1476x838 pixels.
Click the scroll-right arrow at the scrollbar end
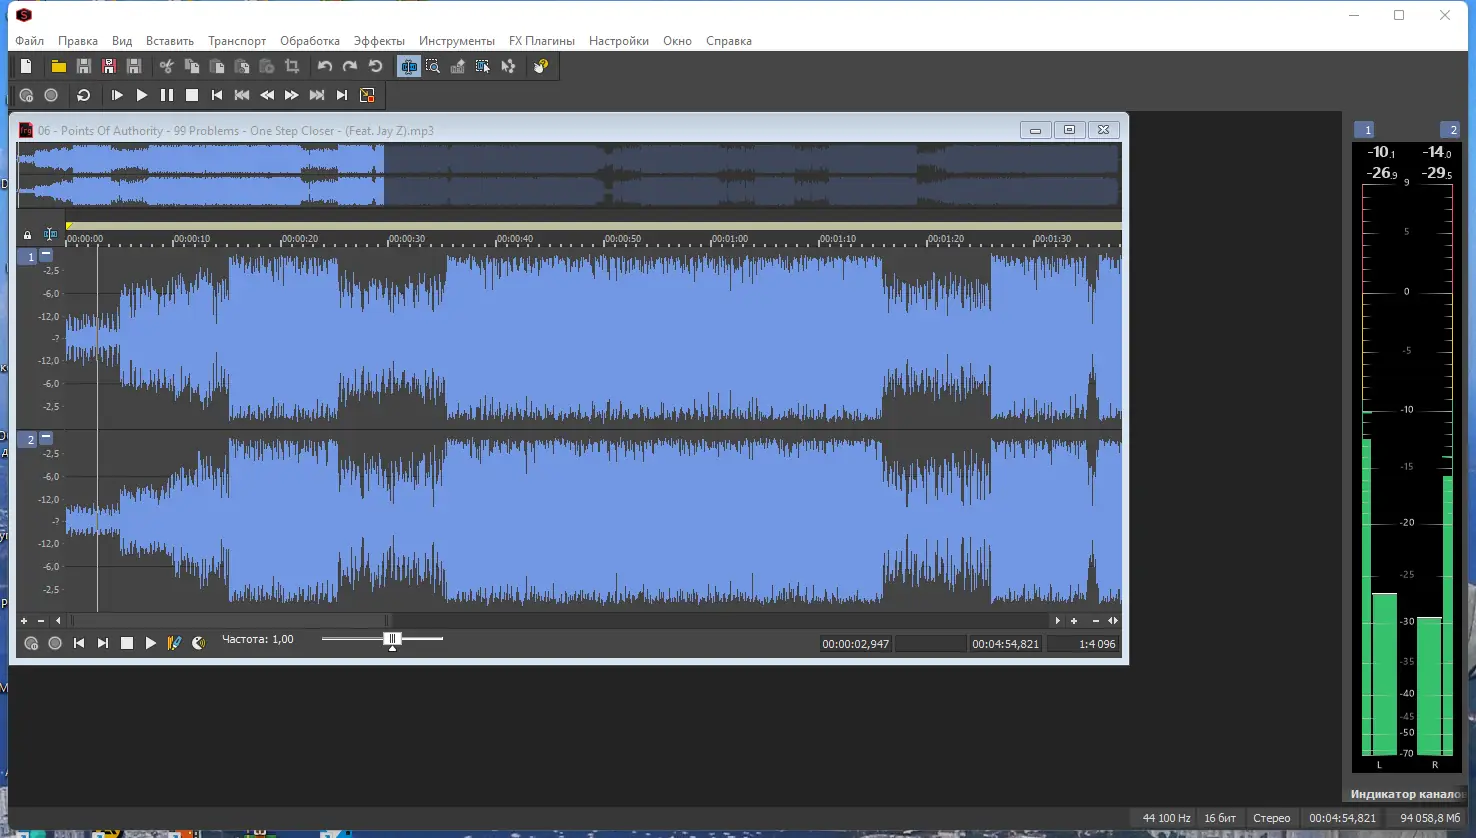tap(1057, 621)
